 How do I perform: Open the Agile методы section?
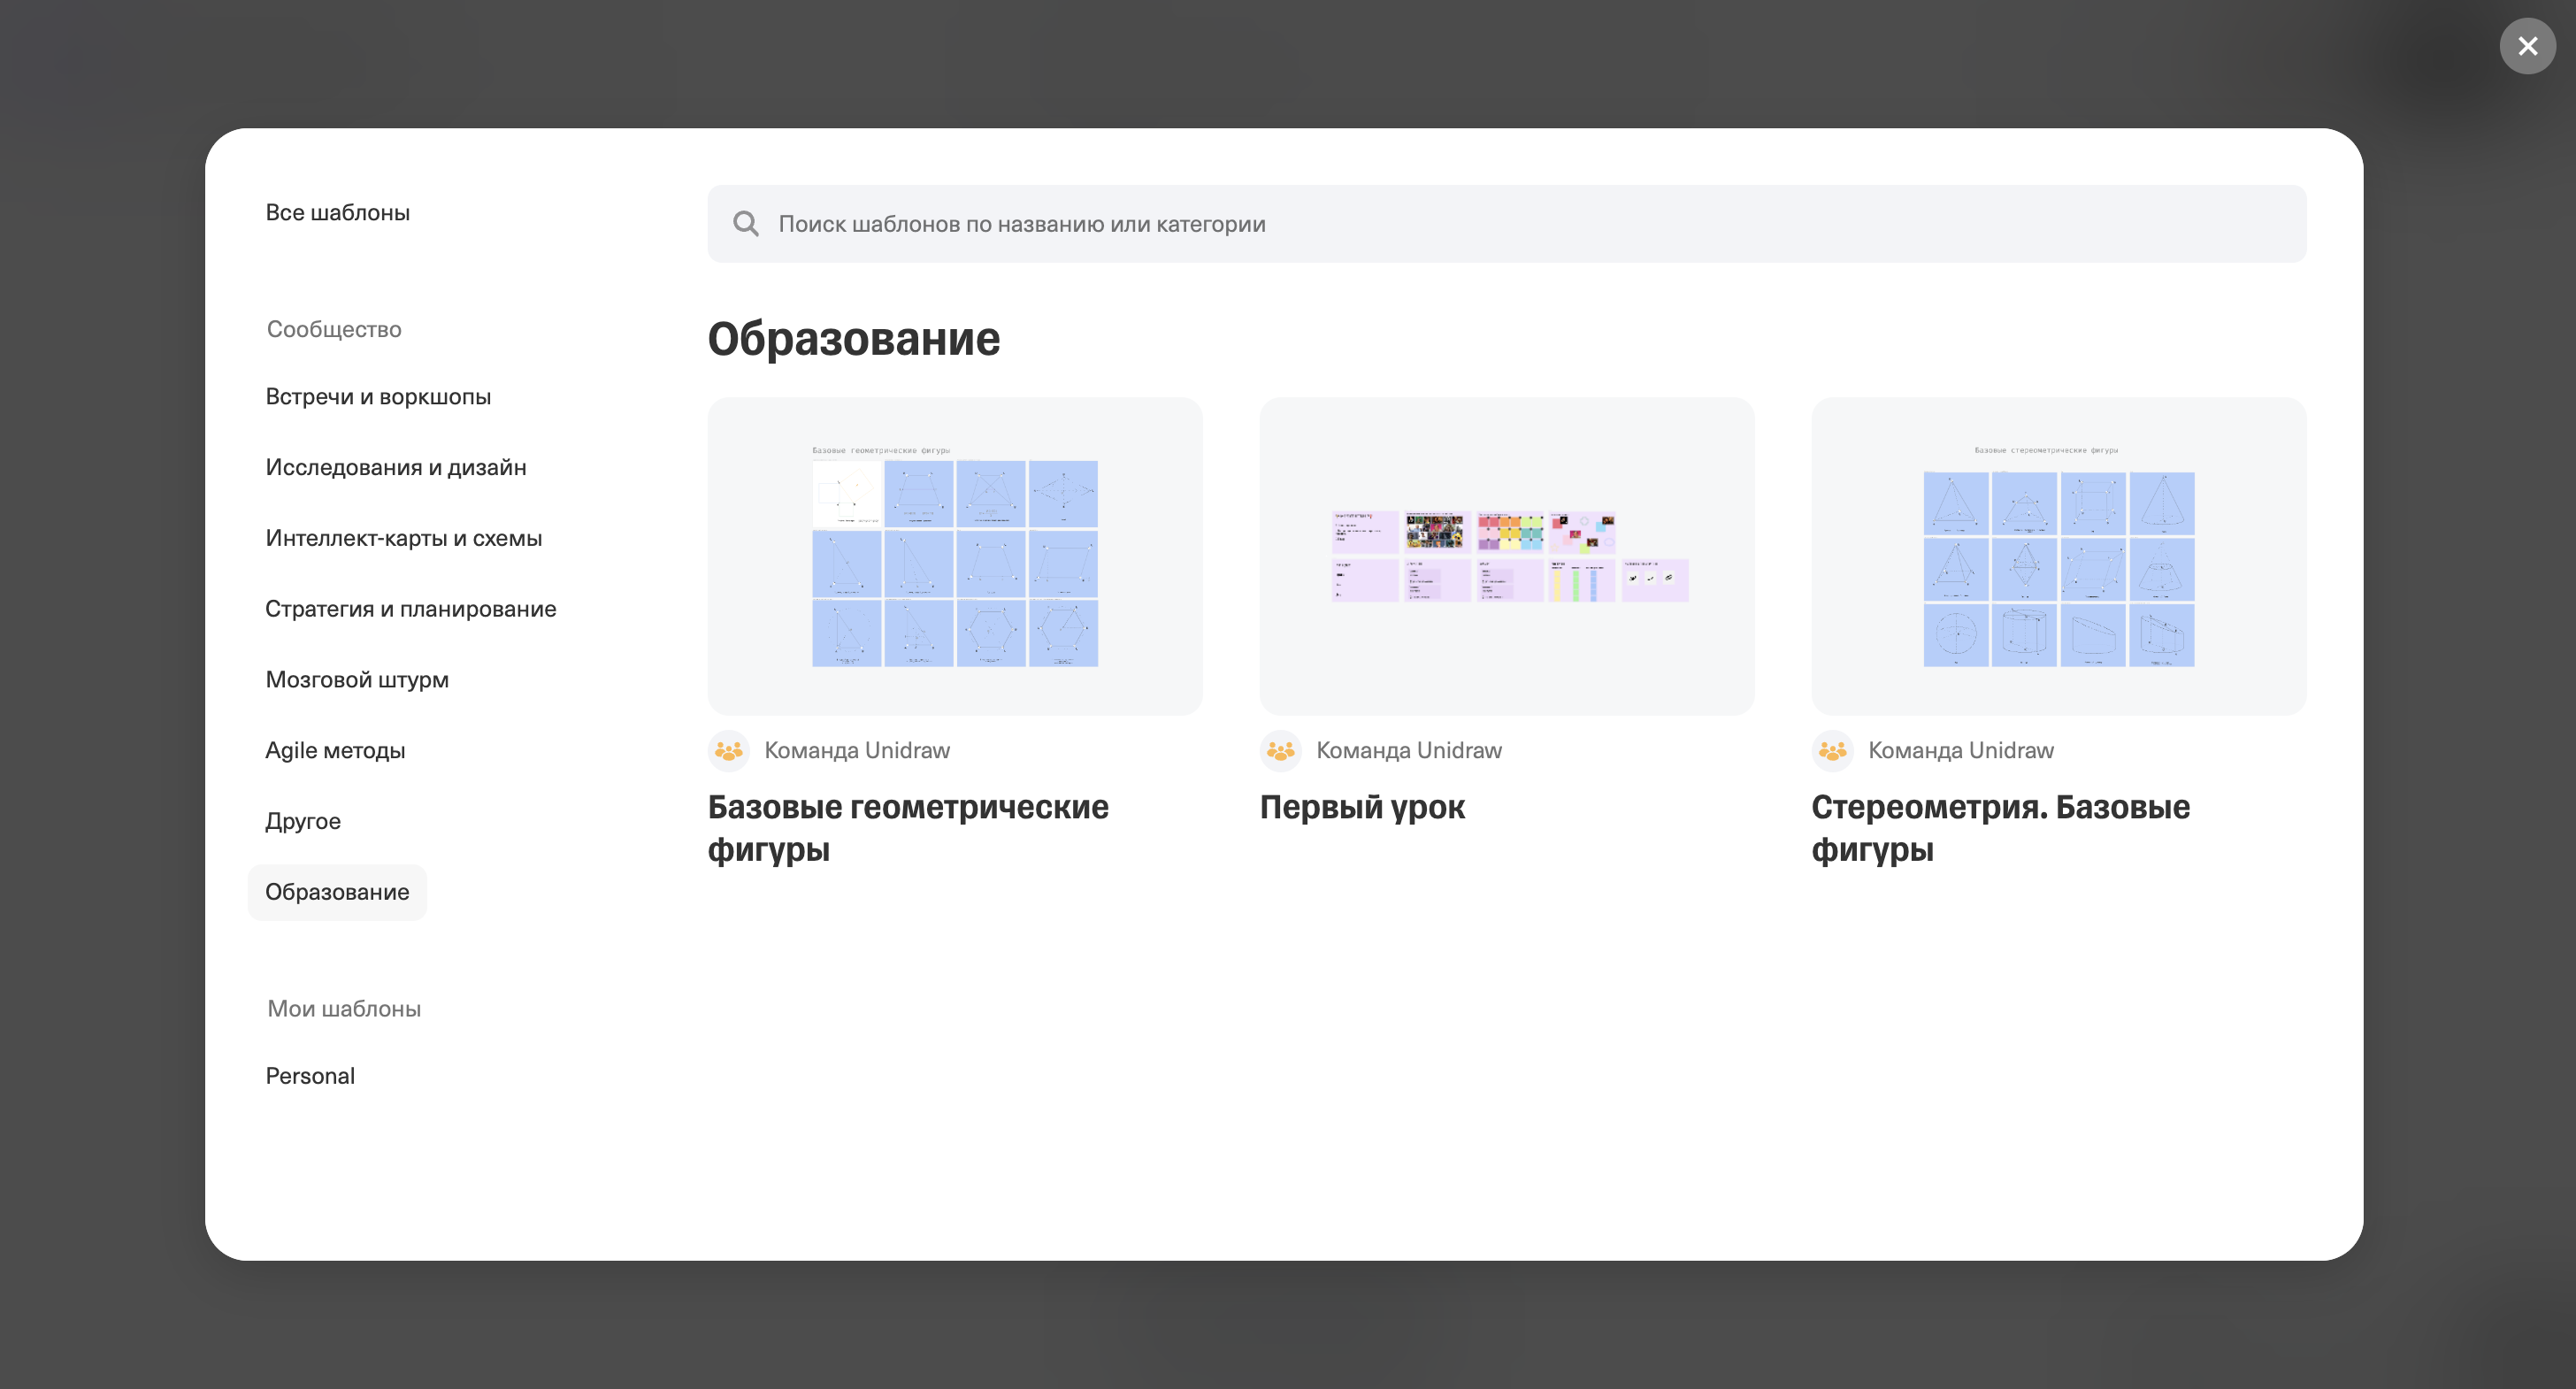tap(335, 750)
